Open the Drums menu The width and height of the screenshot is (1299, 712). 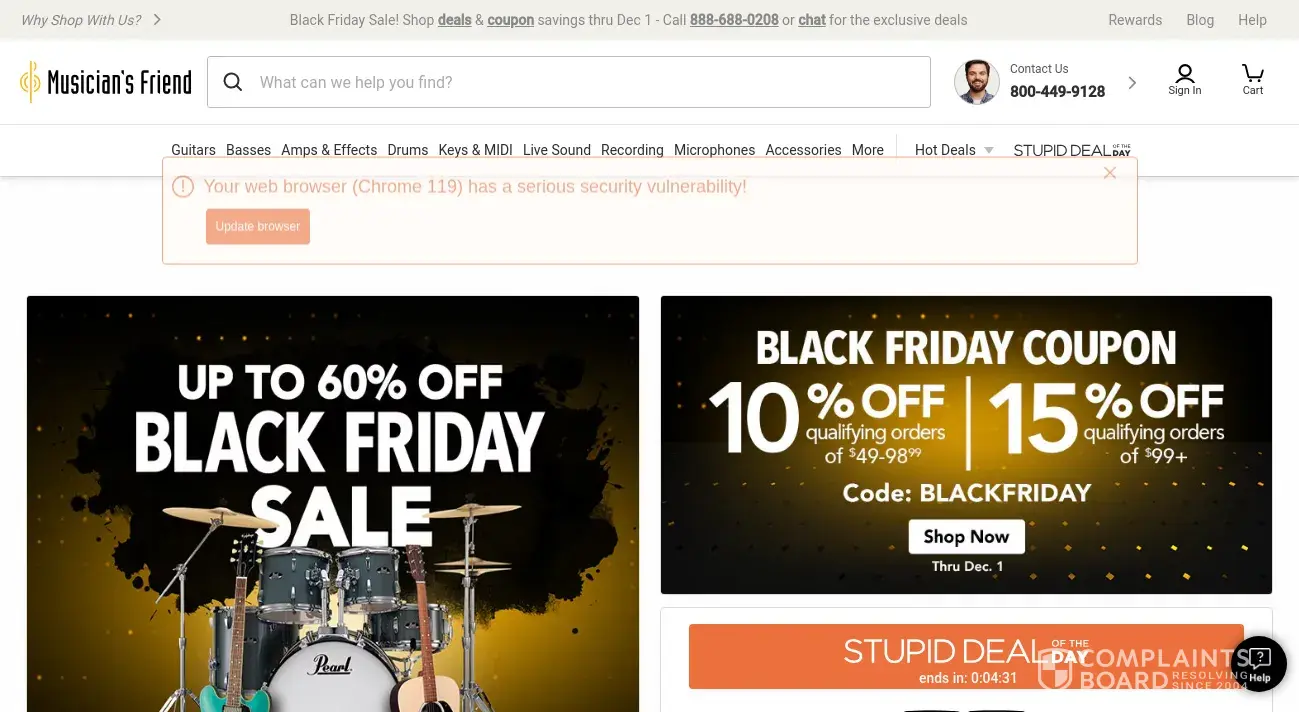(408, 150)
